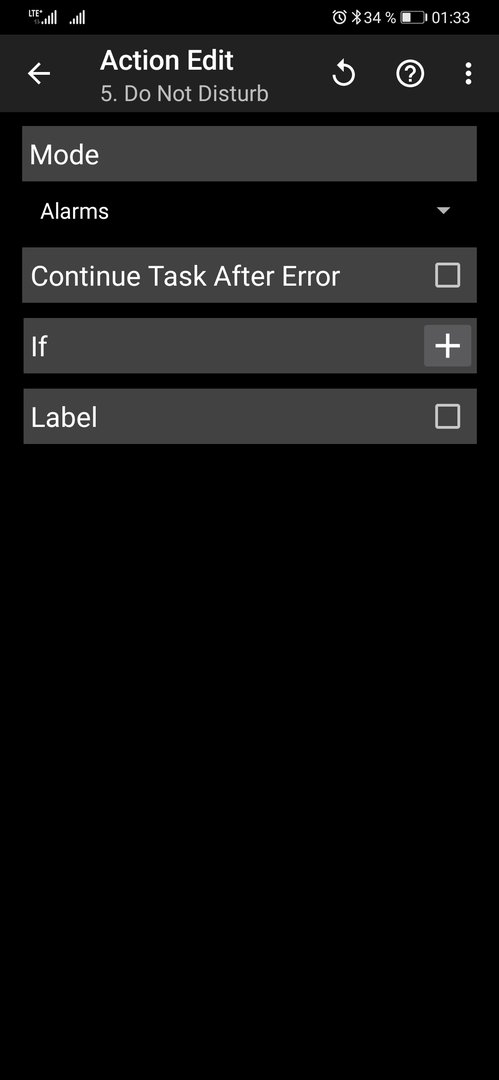Viewport: 499px width, 1080px height.
Task: Open the three-dot overflow menu
Action: (x=468, y=74)
